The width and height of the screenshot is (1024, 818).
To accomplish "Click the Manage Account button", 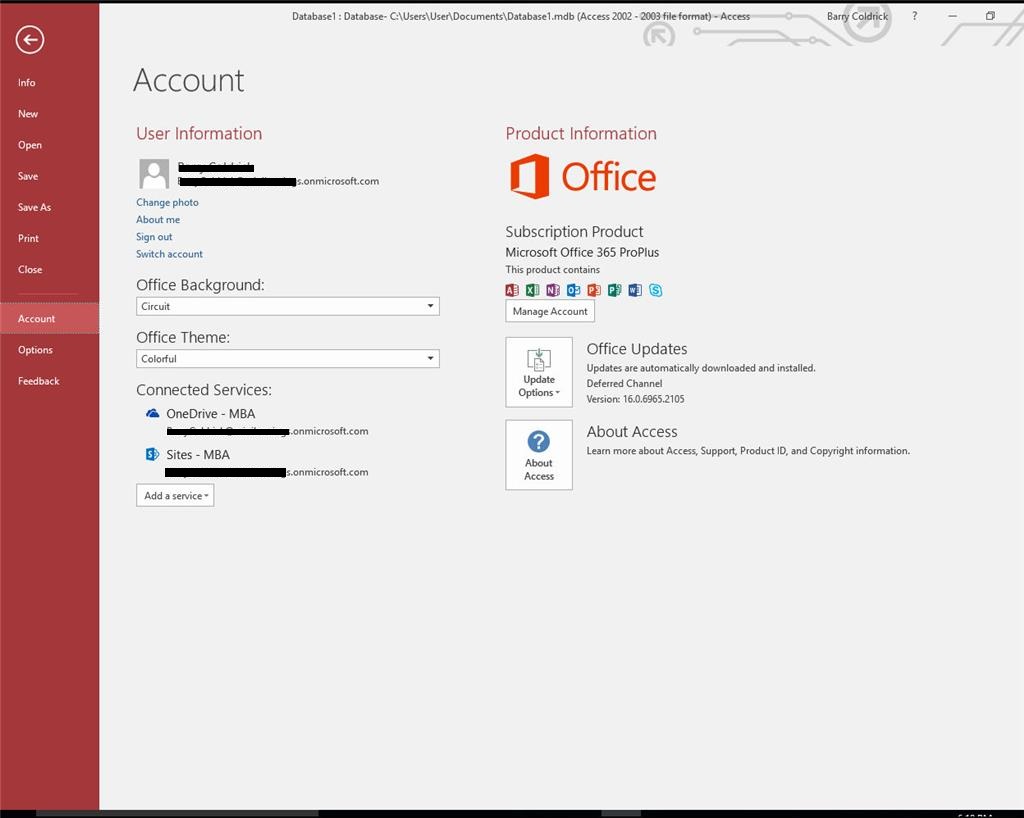I will (550, 311).
